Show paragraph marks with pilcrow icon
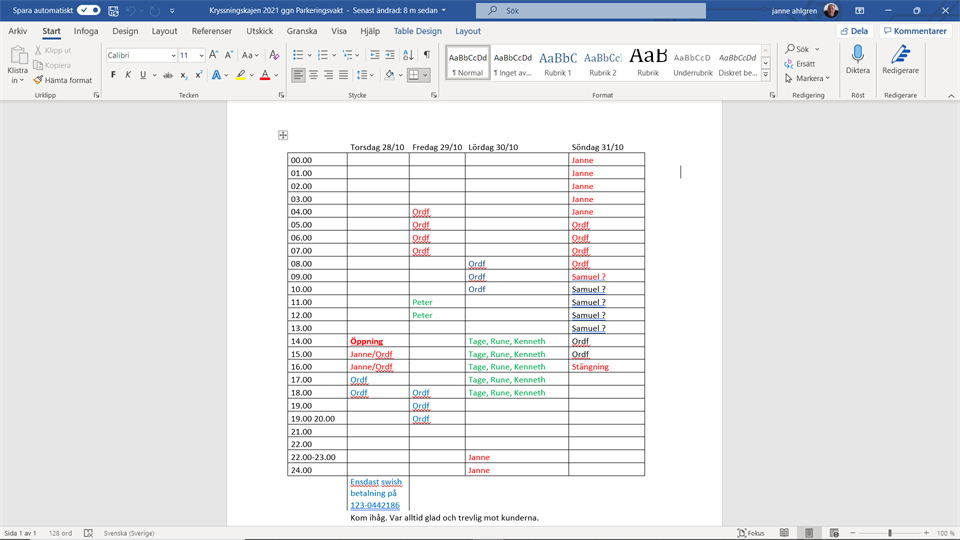 tap(427, 55)
